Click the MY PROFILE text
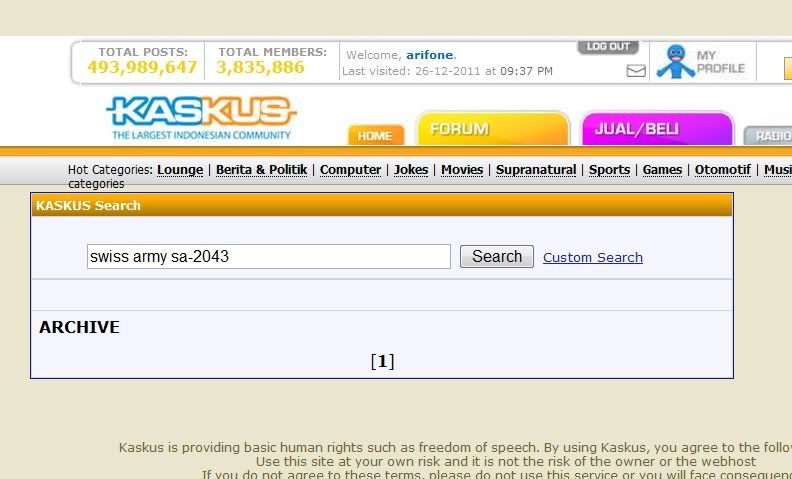This screenshot has height=479, width=792. (721, 62)
